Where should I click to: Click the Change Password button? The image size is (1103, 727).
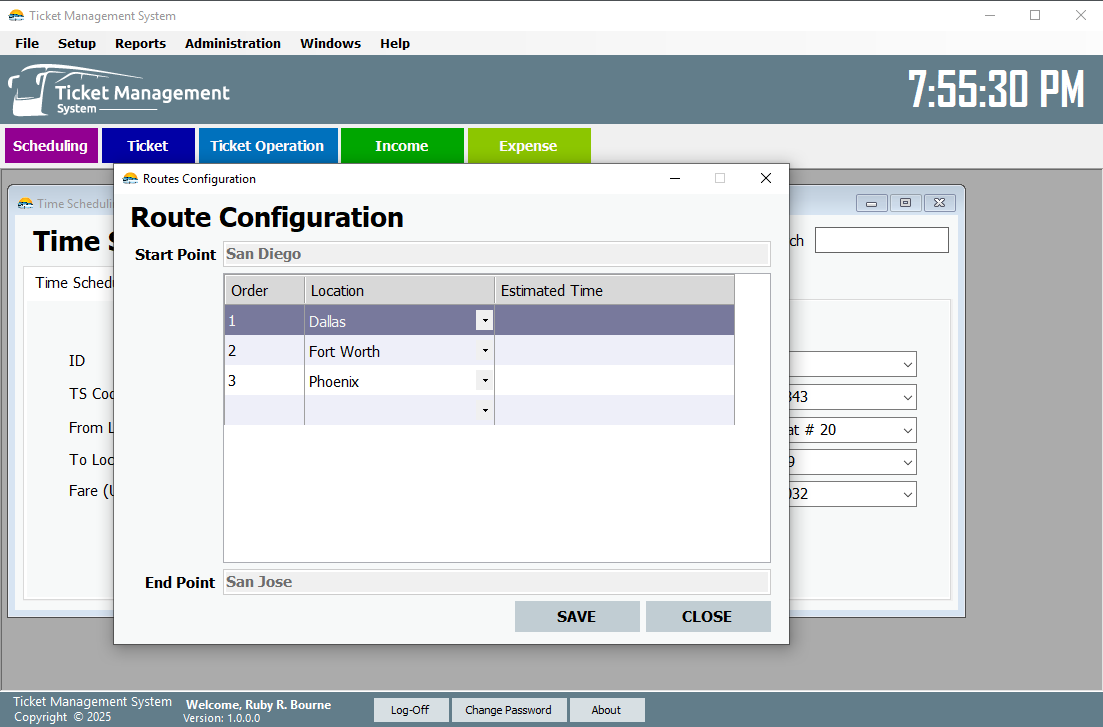[x=509, y=709]
